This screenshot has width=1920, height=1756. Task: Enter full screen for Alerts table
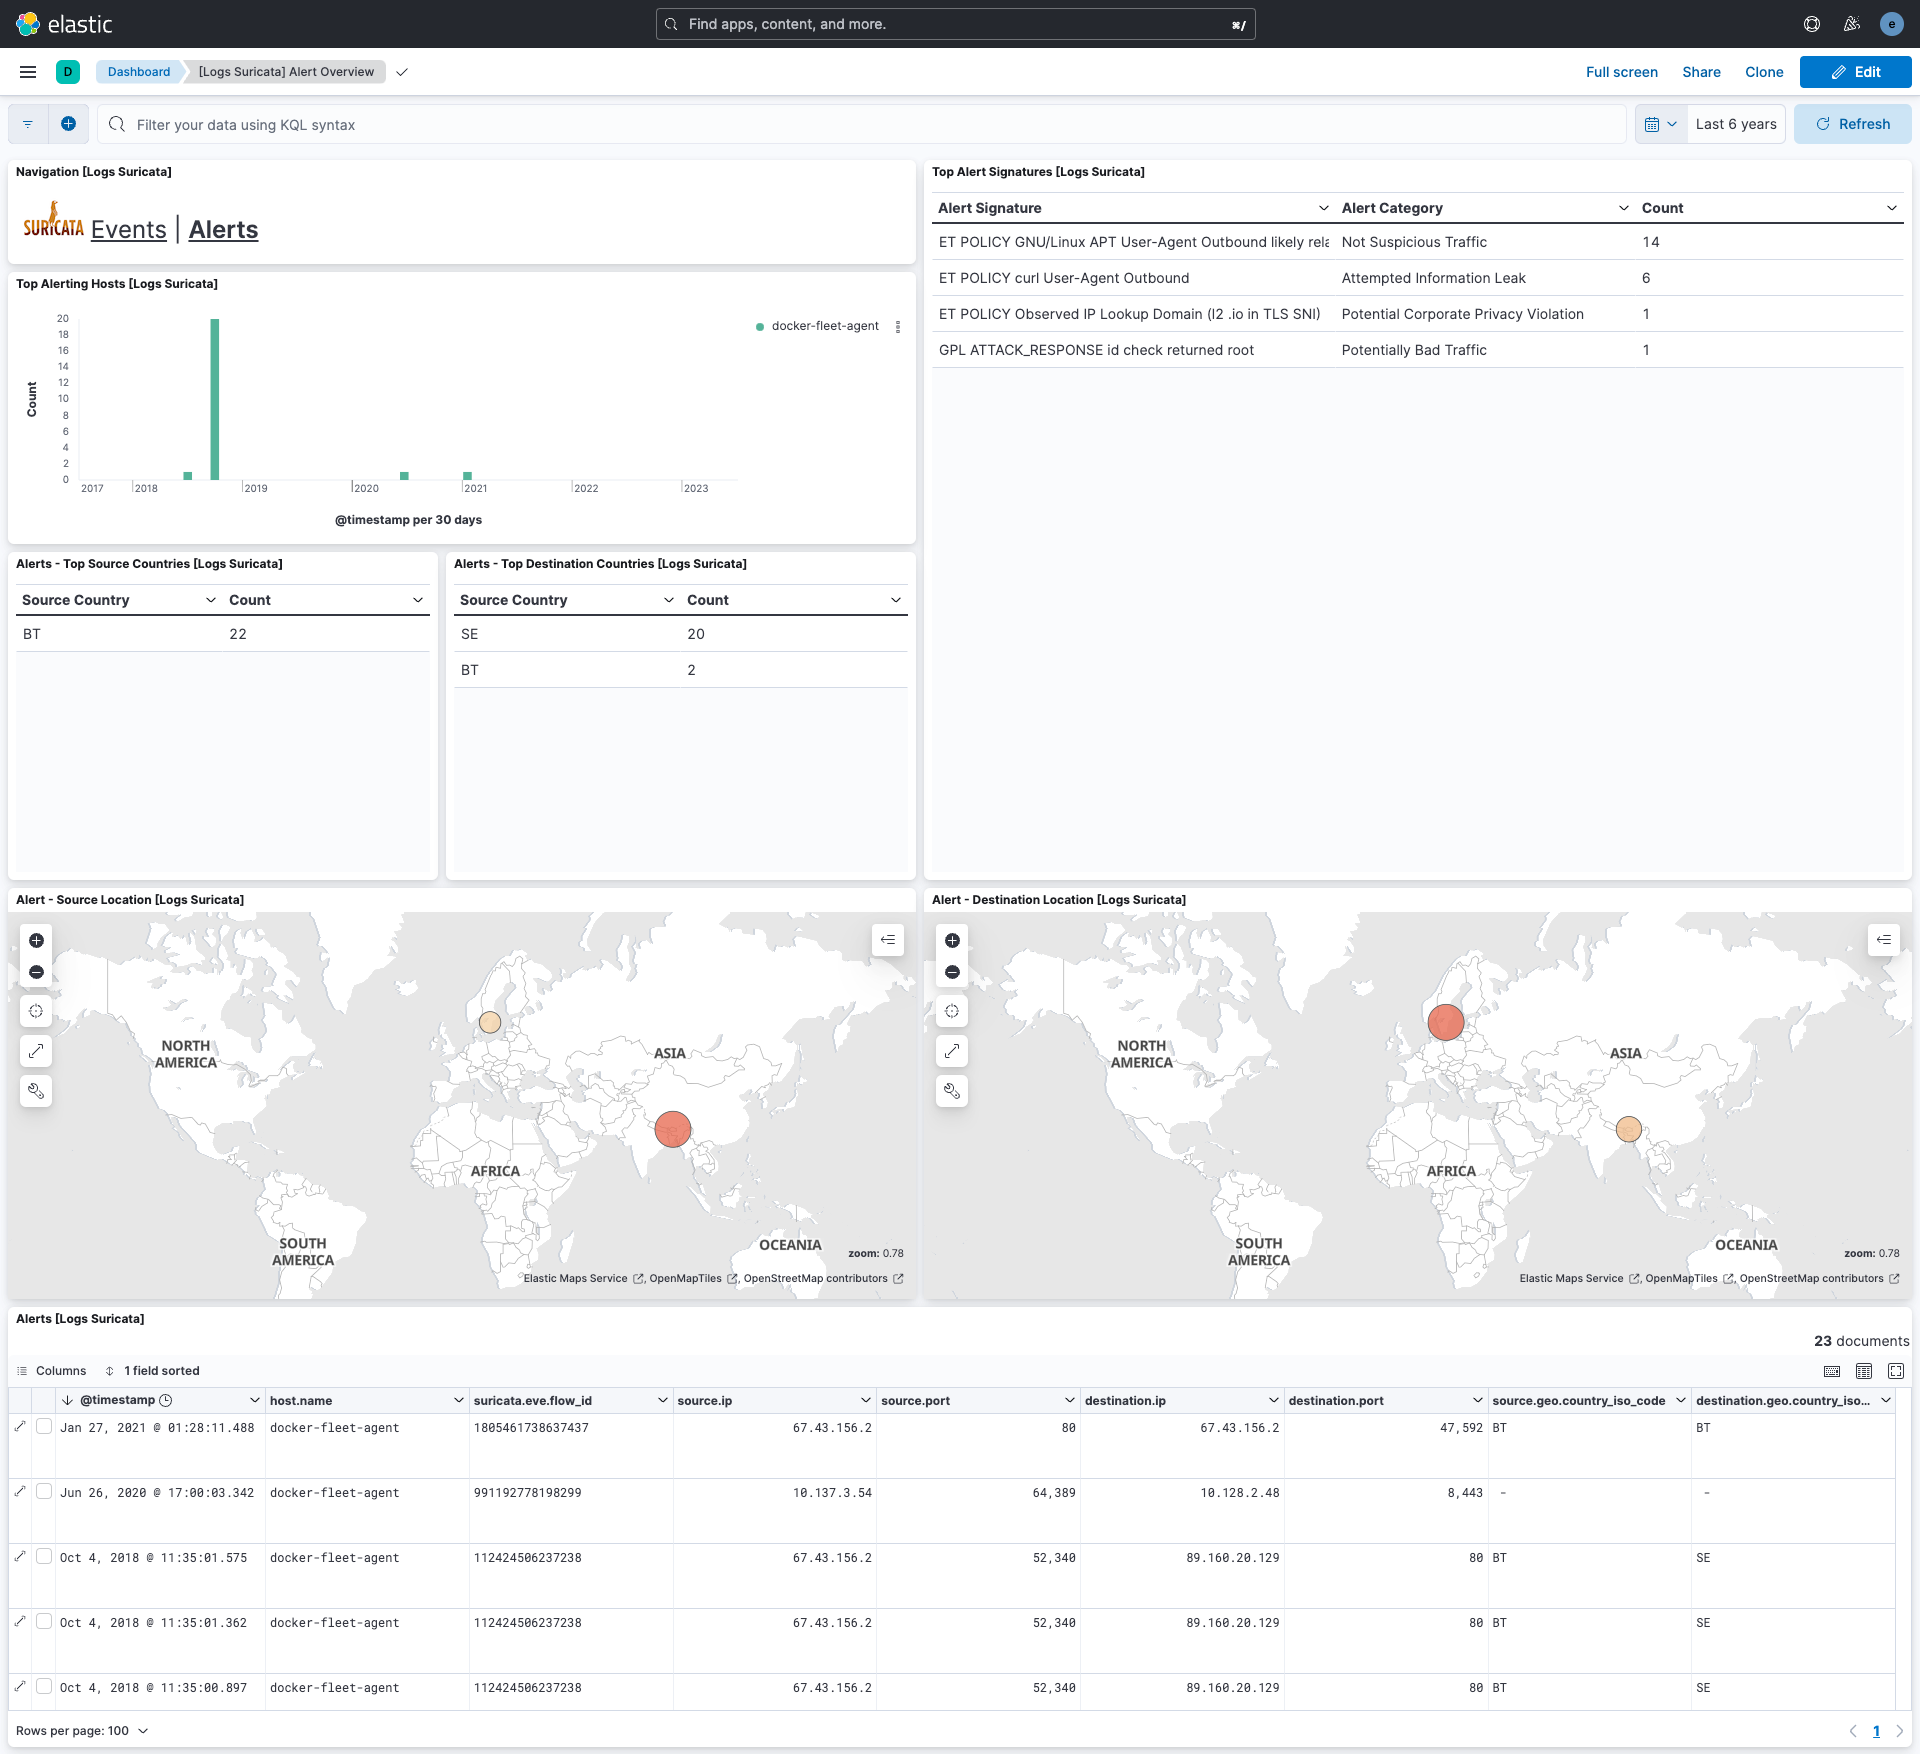(1896, 1371)
